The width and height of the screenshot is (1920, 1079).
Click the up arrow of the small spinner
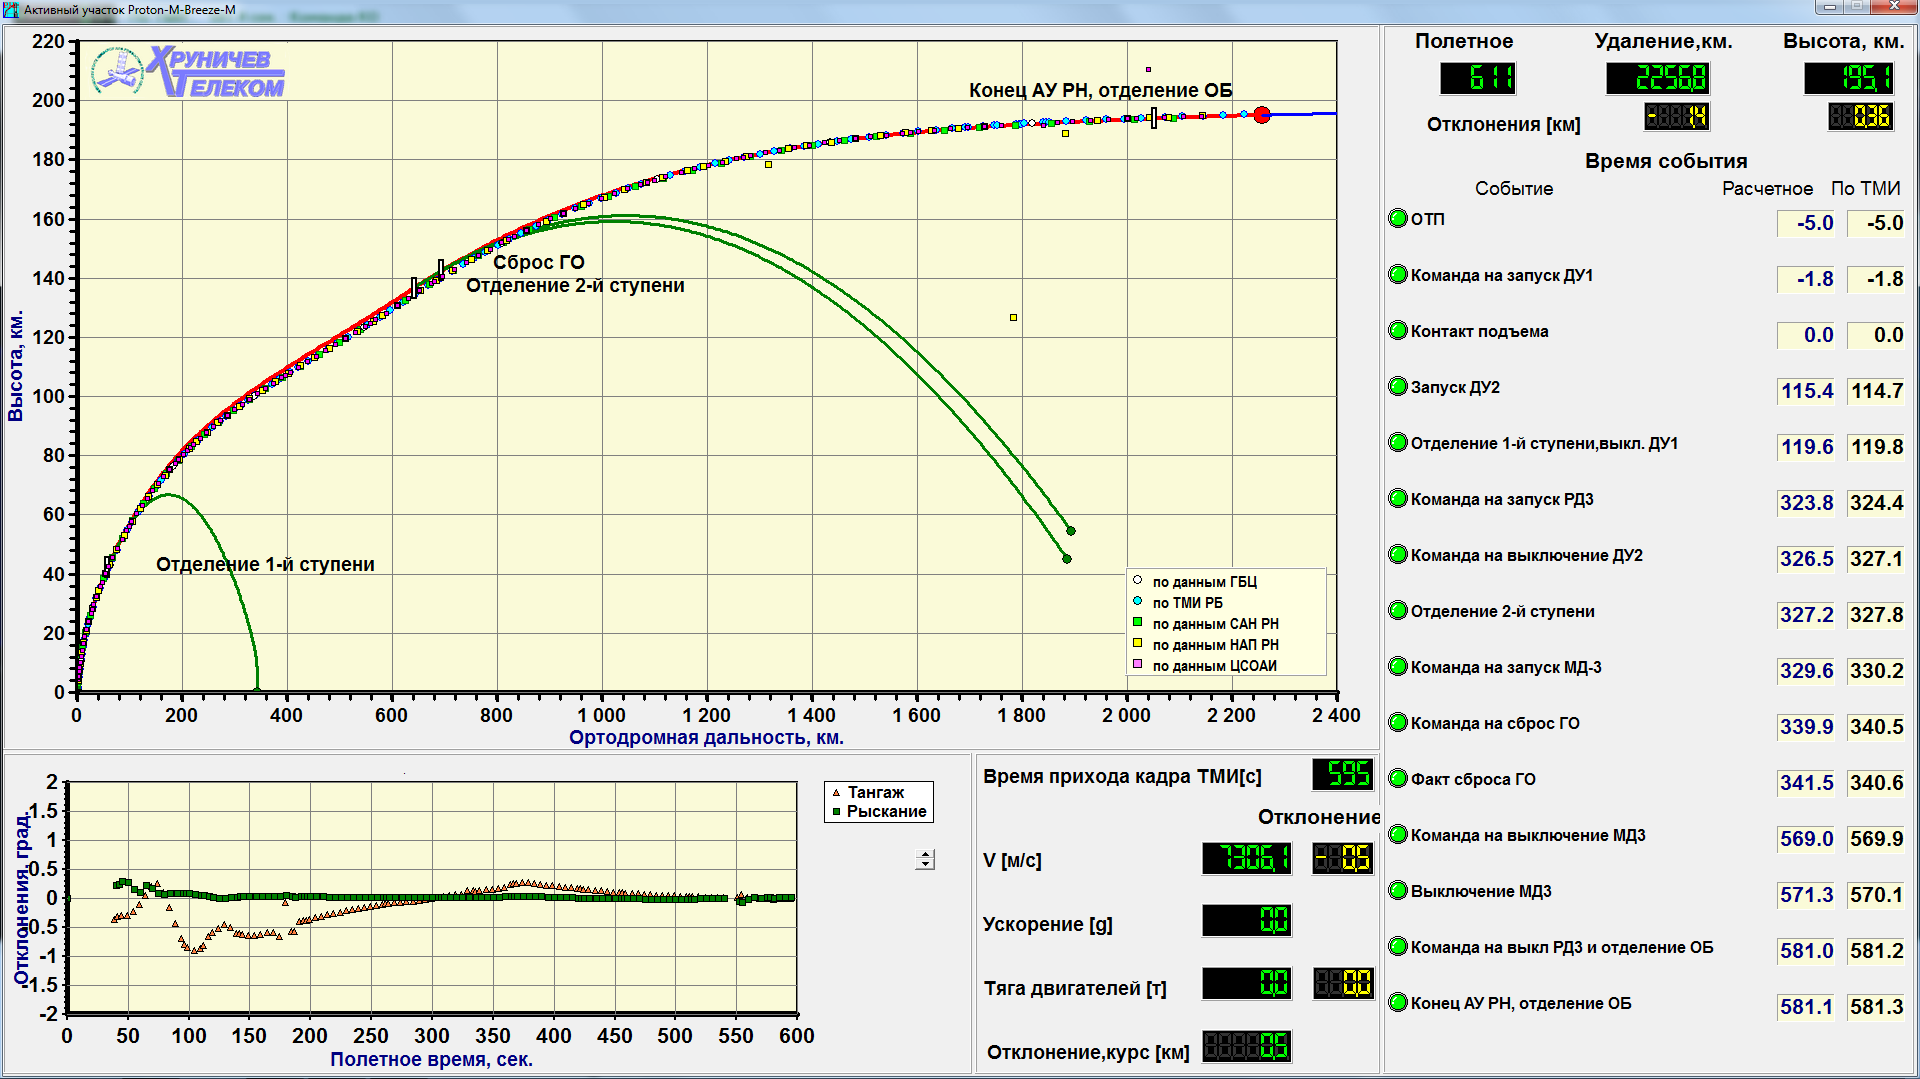tap(926, 855)
